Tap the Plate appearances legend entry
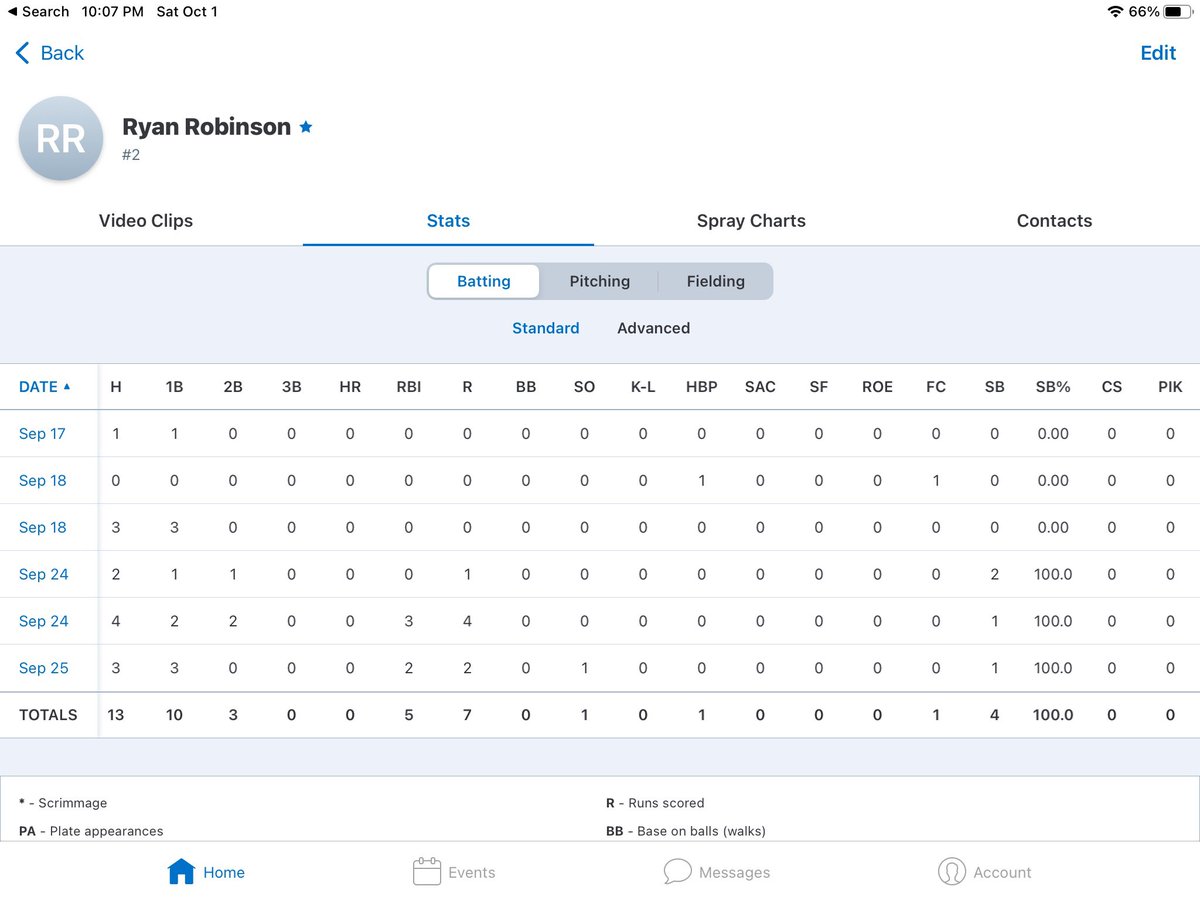This screenshot has height=900, width=1200. coord(91,831)
